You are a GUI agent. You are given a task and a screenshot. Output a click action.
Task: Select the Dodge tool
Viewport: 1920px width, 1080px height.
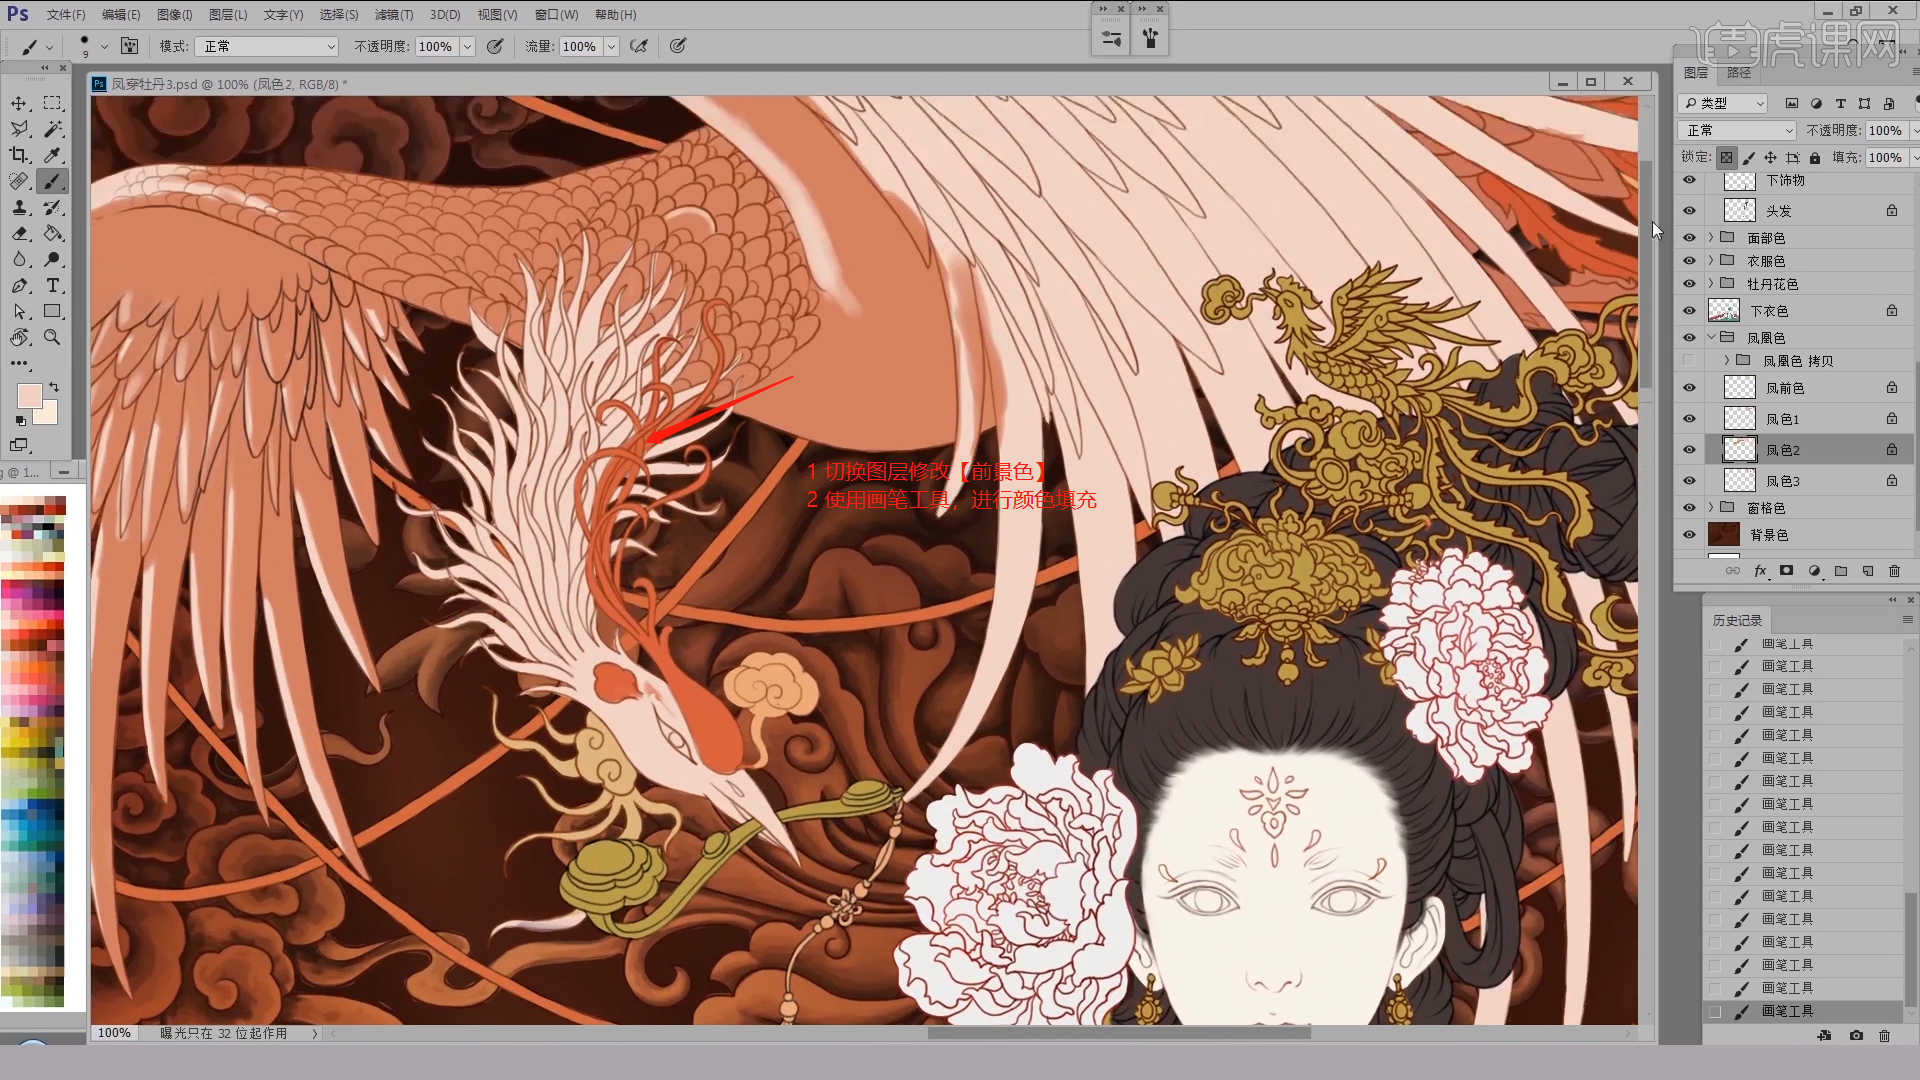tap(53, 259)
